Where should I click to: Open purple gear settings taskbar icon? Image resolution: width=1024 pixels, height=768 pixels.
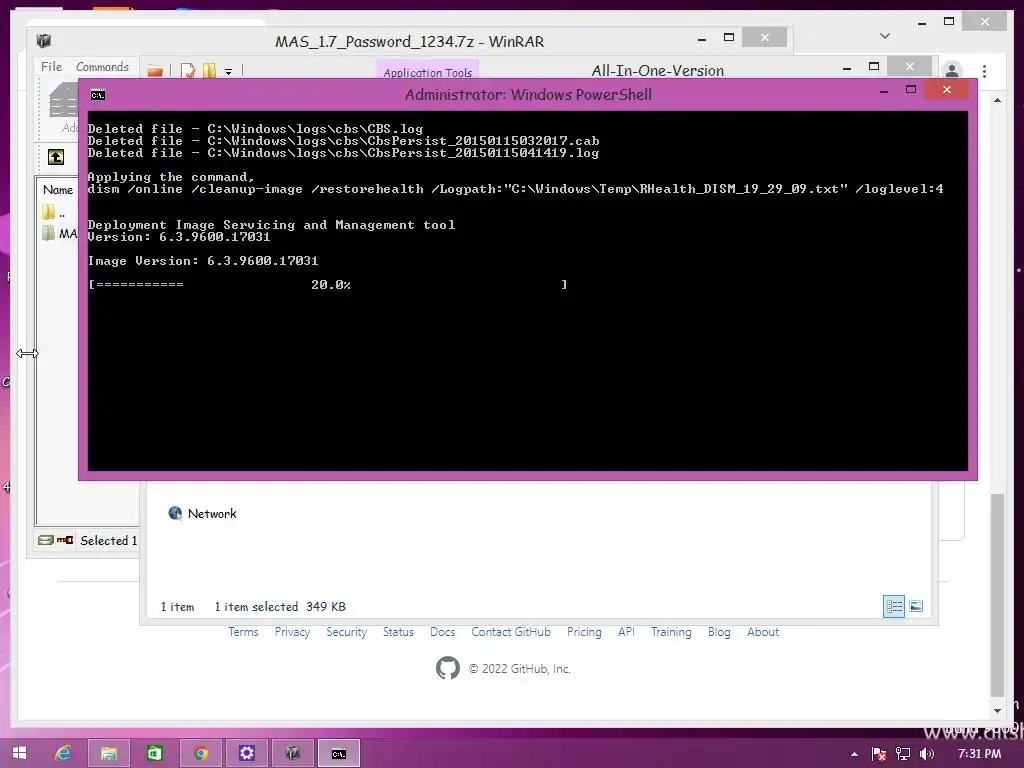point(246,753)
